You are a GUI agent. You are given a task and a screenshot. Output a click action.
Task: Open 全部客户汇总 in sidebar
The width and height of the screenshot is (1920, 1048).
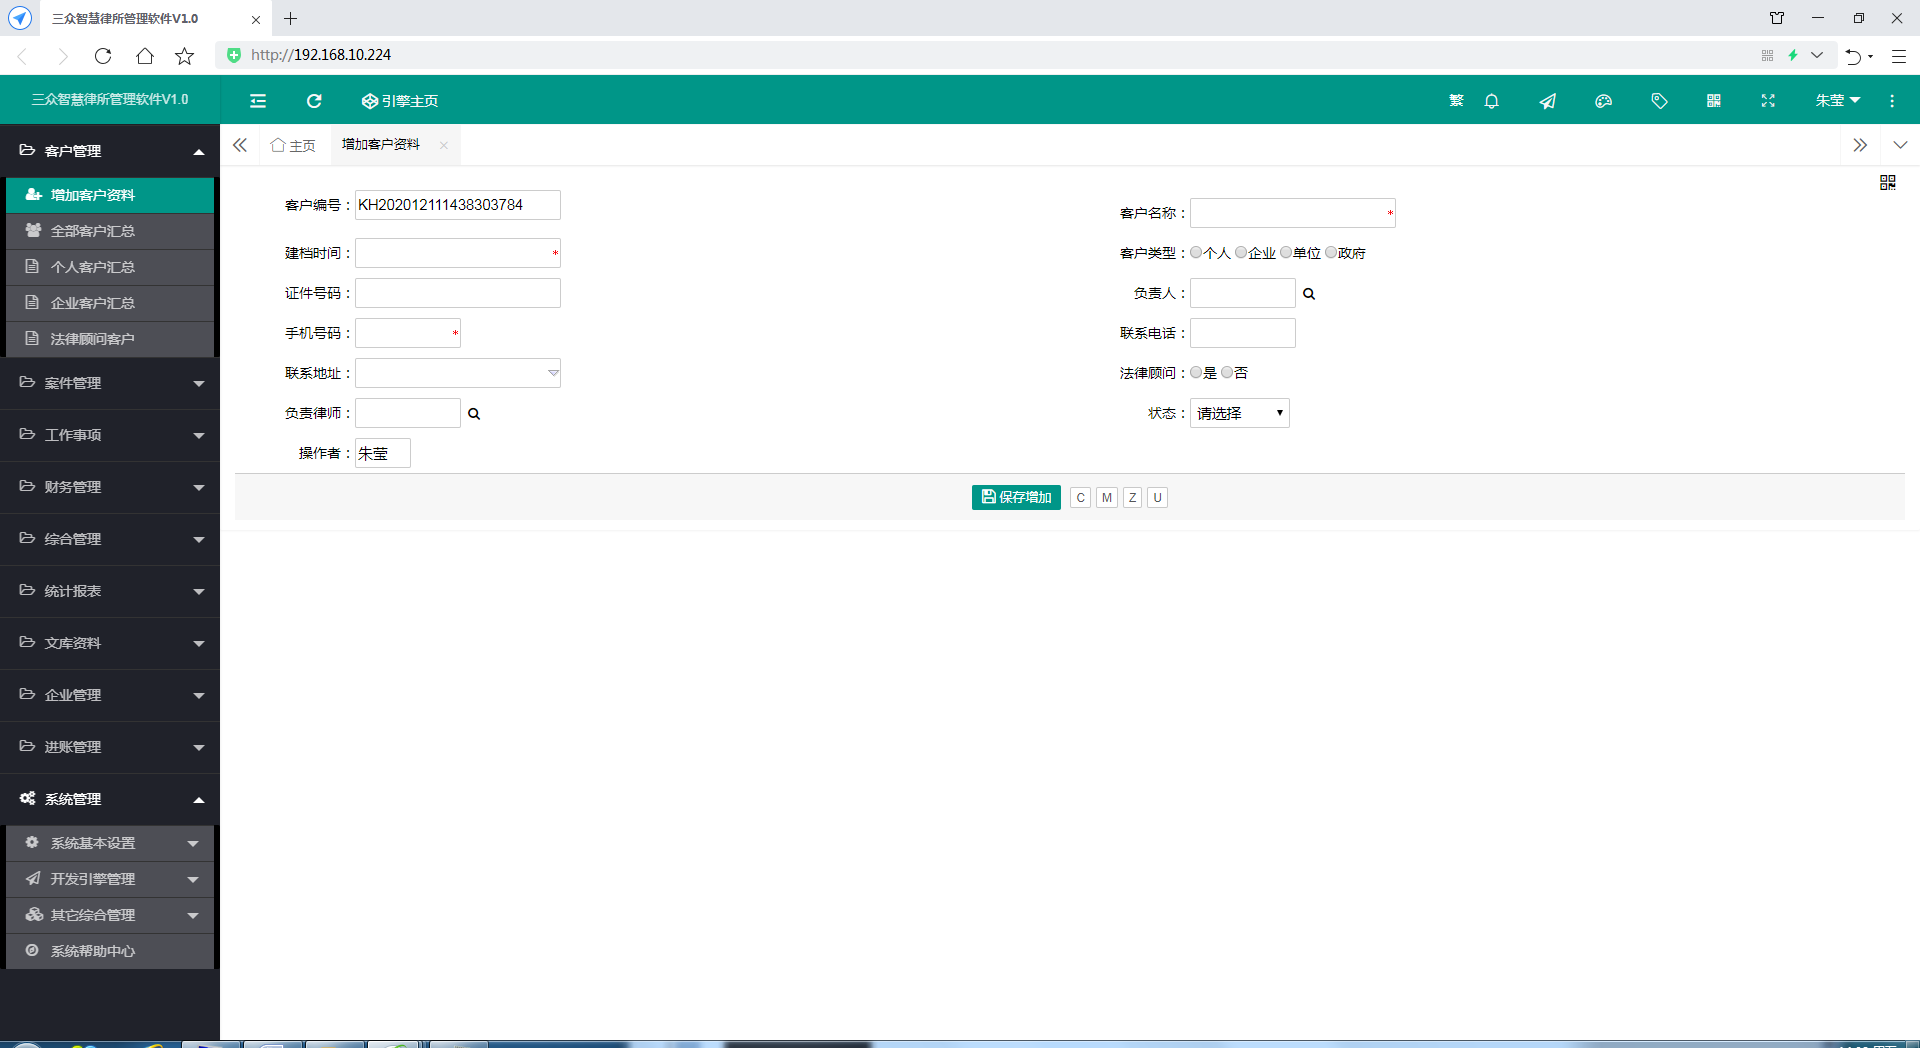coord(93,231)
